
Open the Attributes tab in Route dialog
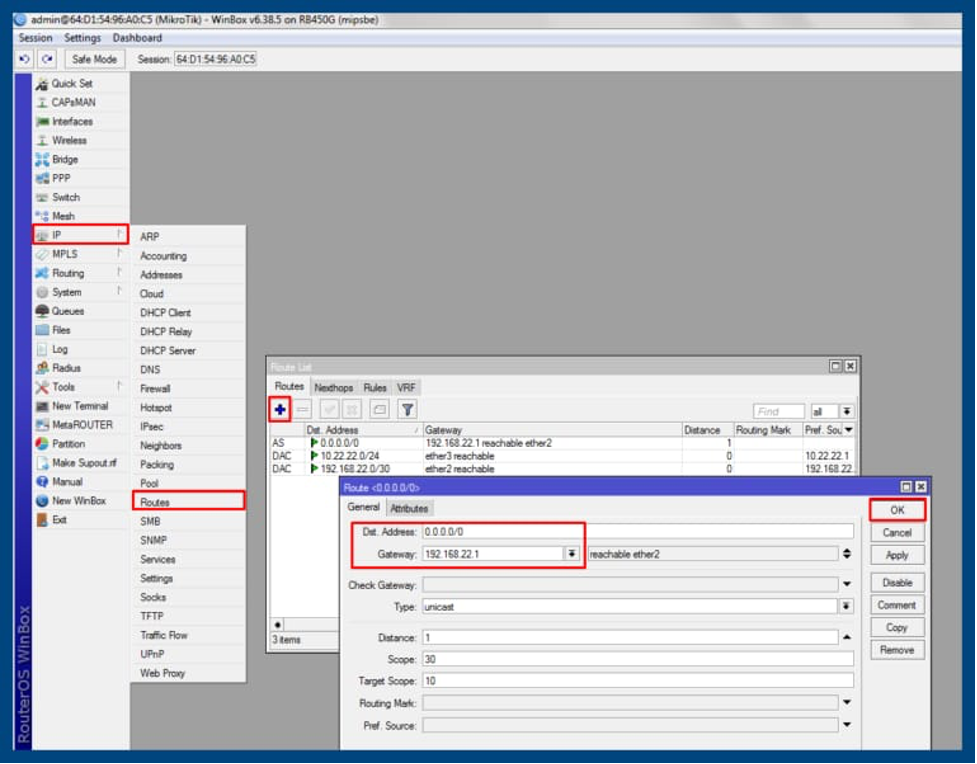click(x=409, y=509)
